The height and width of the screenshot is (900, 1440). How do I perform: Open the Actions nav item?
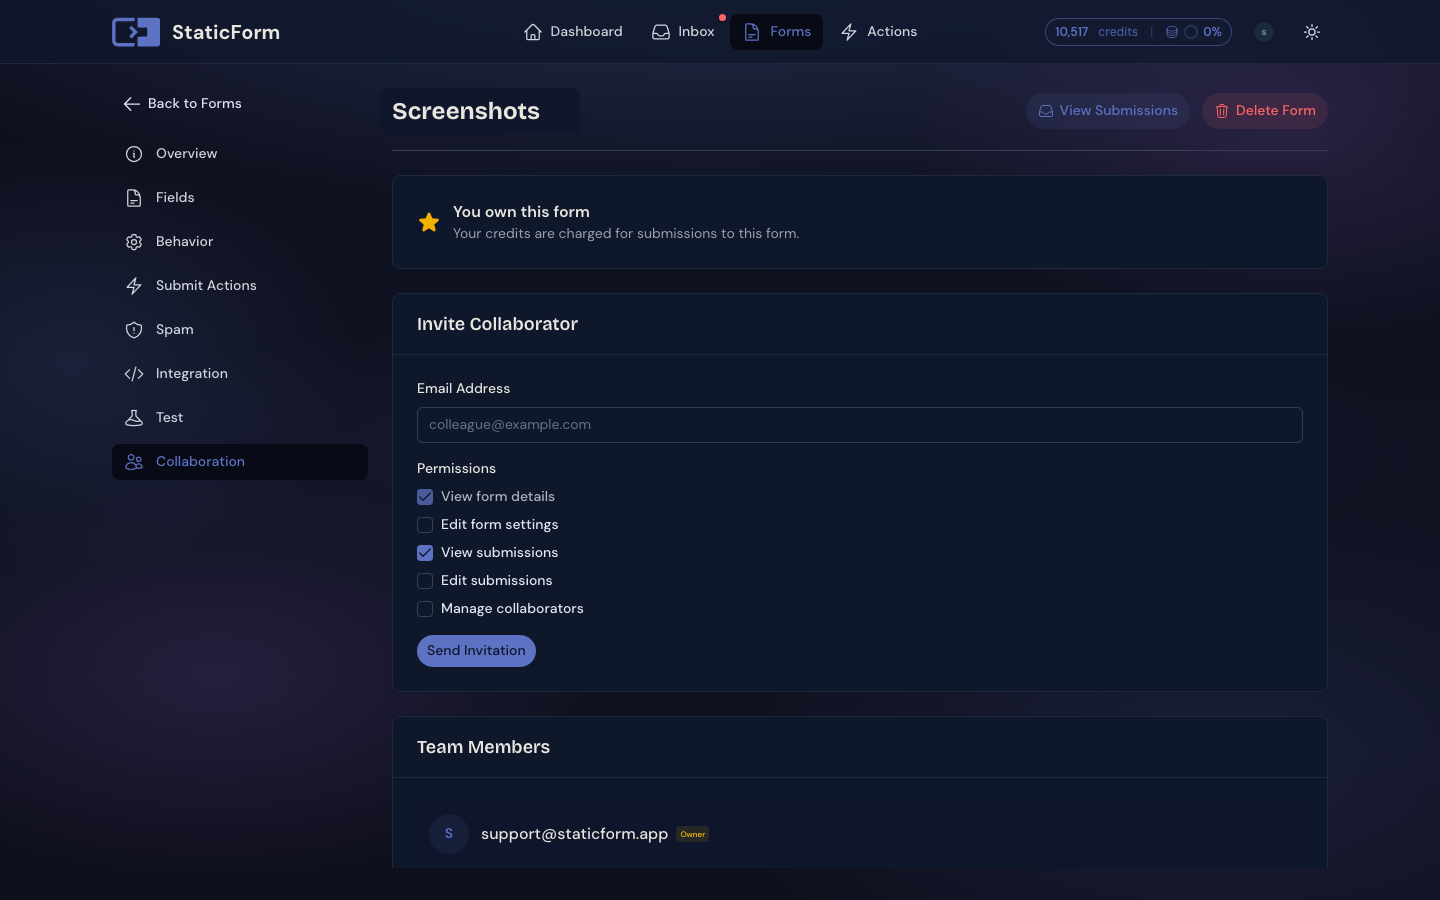click(879, 32)
